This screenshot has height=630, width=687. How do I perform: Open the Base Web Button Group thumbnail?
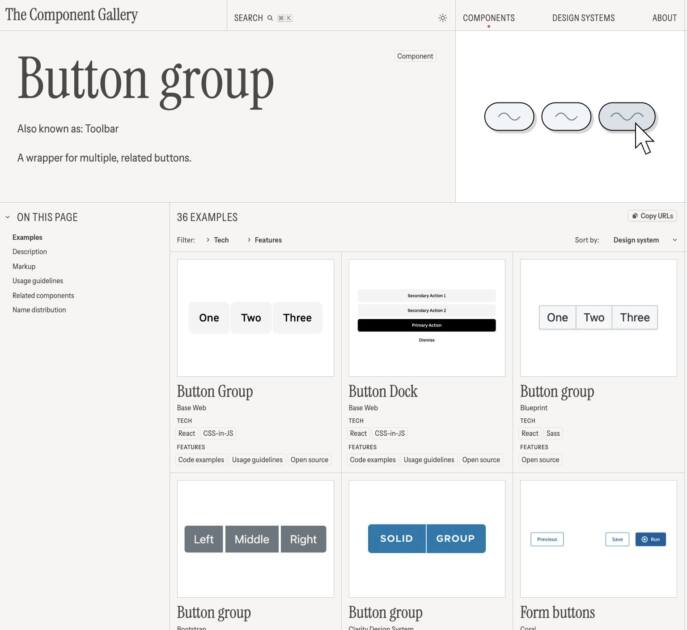pos(255,318)
